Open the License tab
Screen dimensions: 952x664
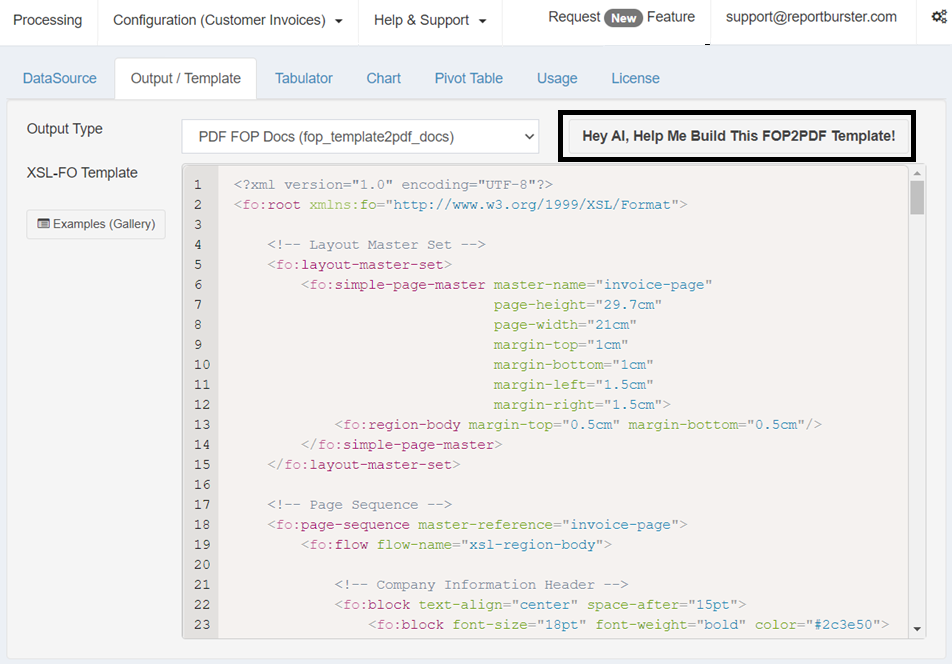click(x=635, y=78)
